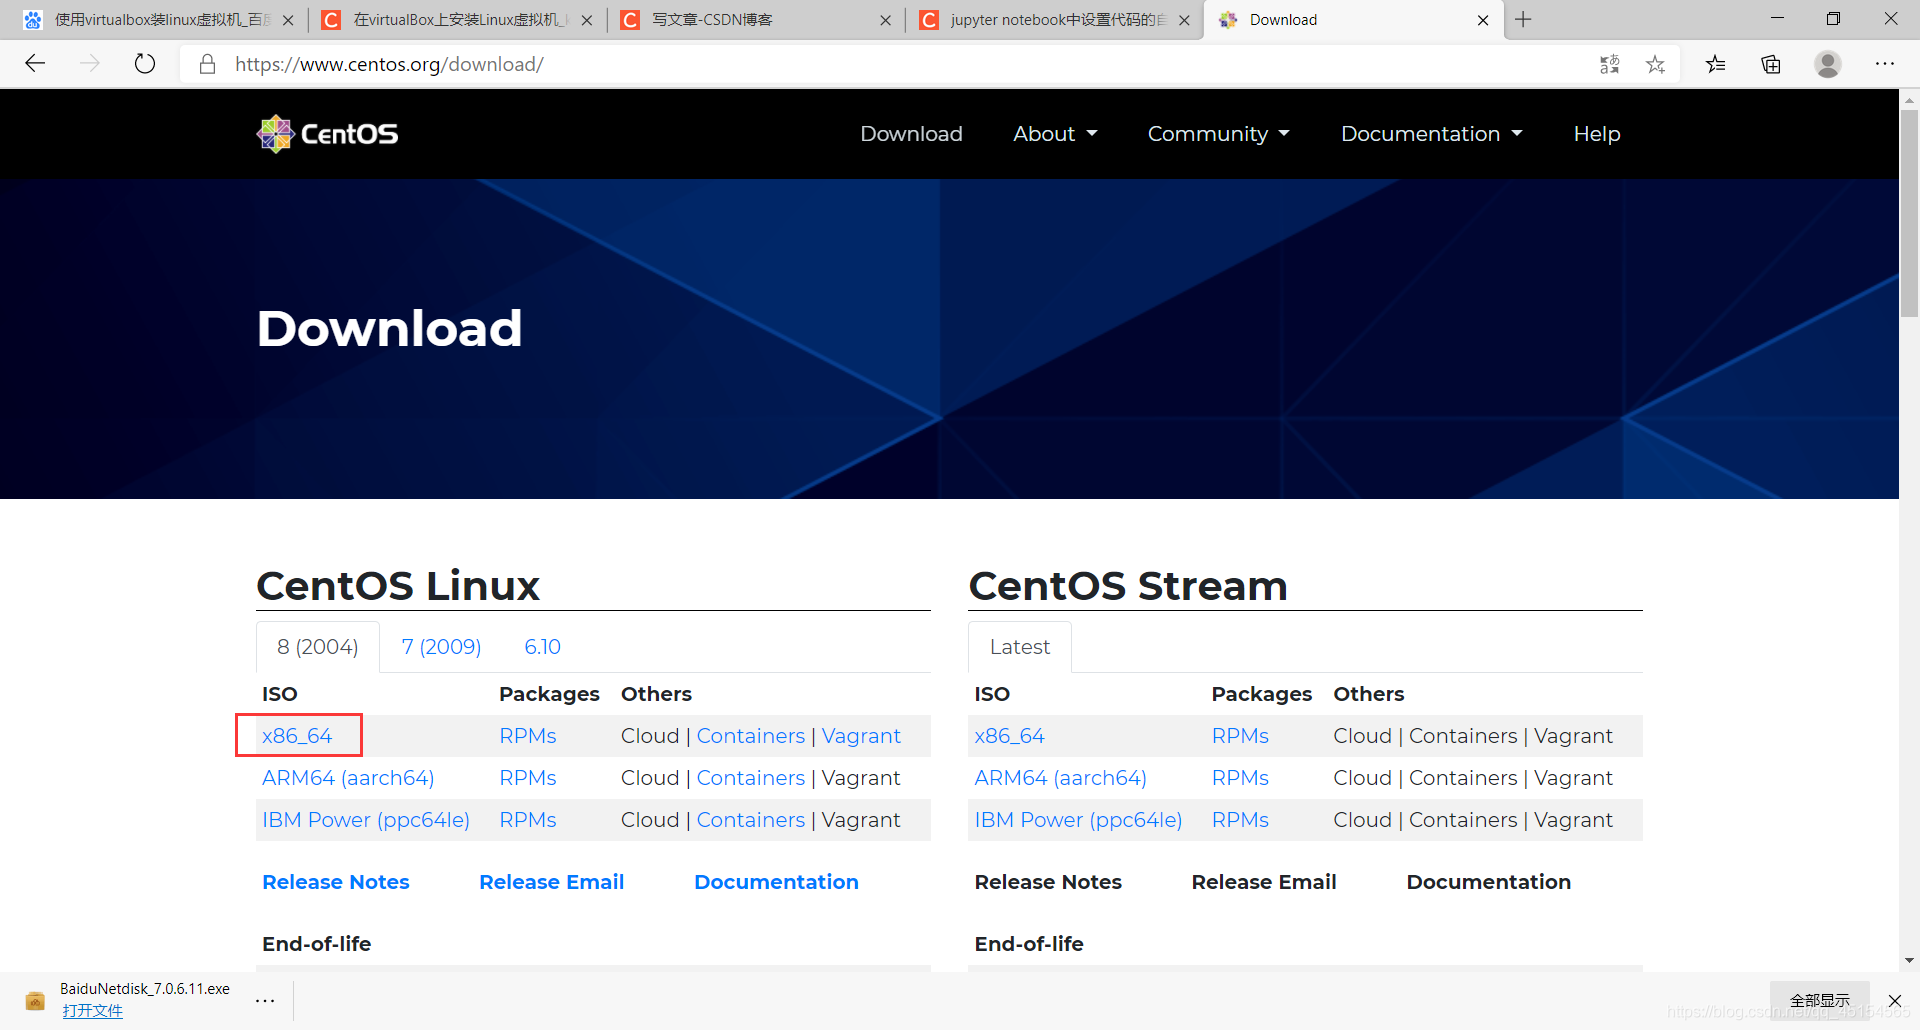This screenshot has height=1030, width=1920.
Task: Select the Latest tab under CentOS Stream
Action: pyautogui.click(x=1020, y=647)
